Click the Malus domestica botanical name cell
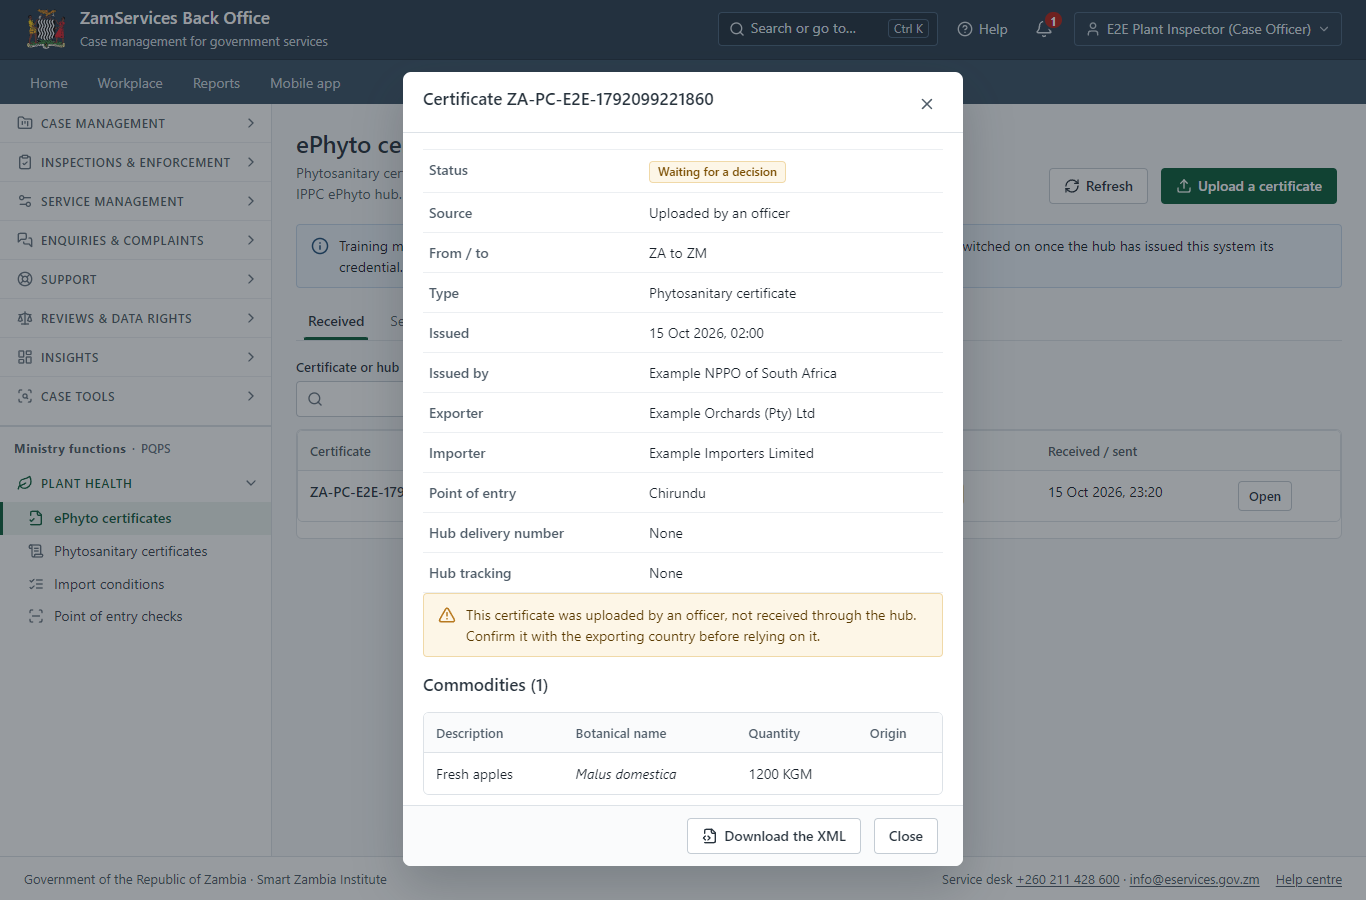The image size is (1366, 900). (626, 774)
